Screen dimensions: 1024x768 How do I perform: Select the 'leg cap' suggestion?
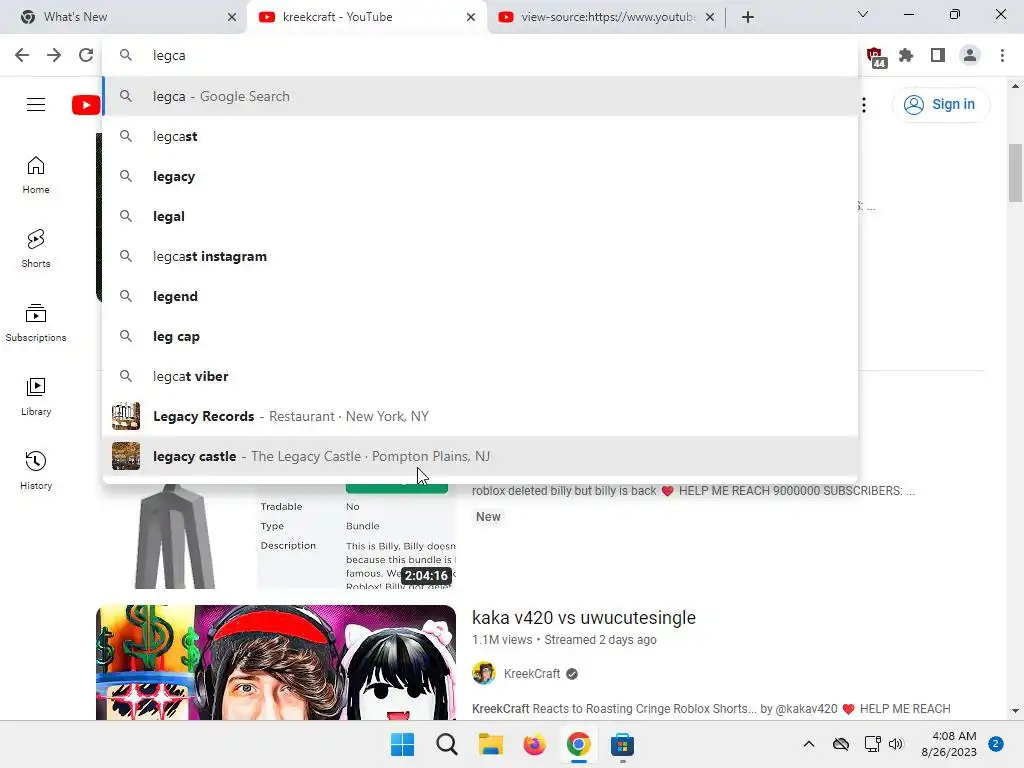coord(480,336)
